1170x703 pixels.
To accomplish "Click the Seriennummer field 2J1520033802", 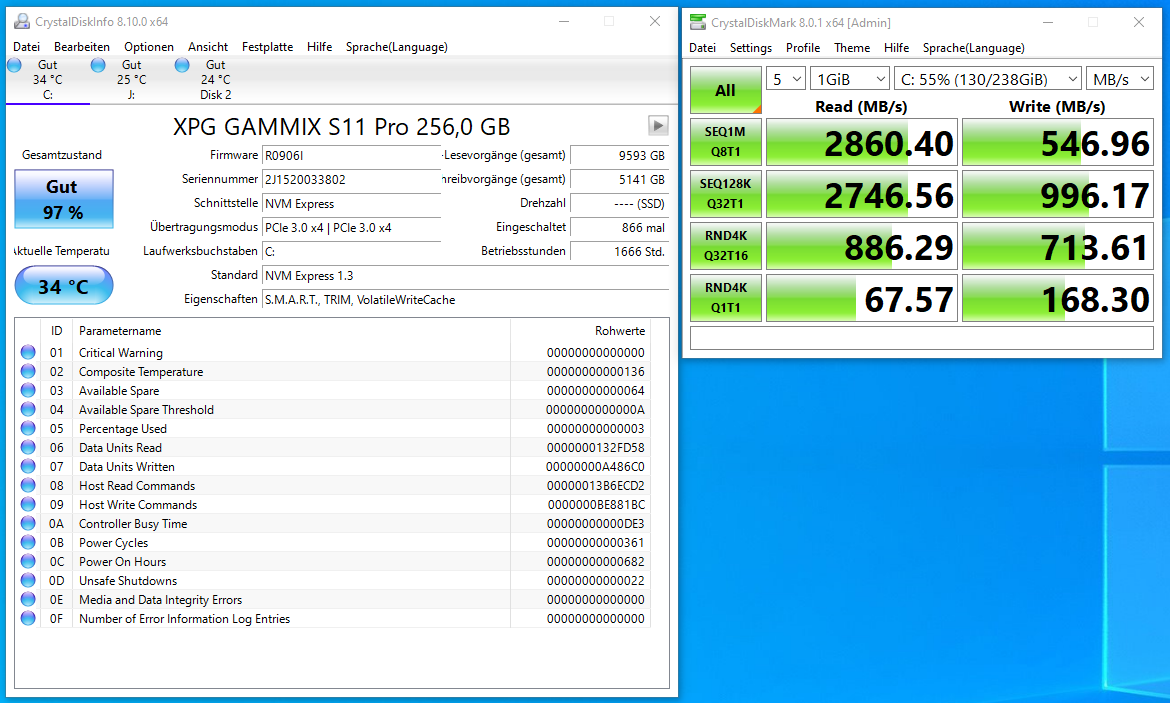I will [x=351, y=179].
